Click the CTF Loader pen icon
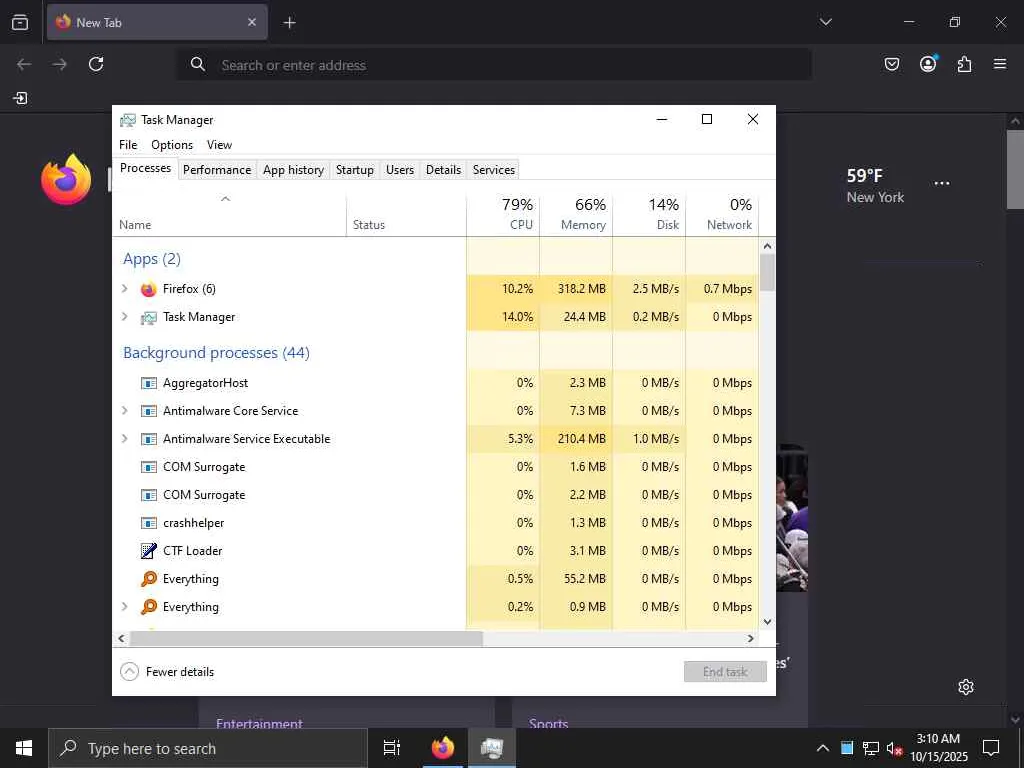The width and height of the screenshot is (1024, 768). pos(149,551)
